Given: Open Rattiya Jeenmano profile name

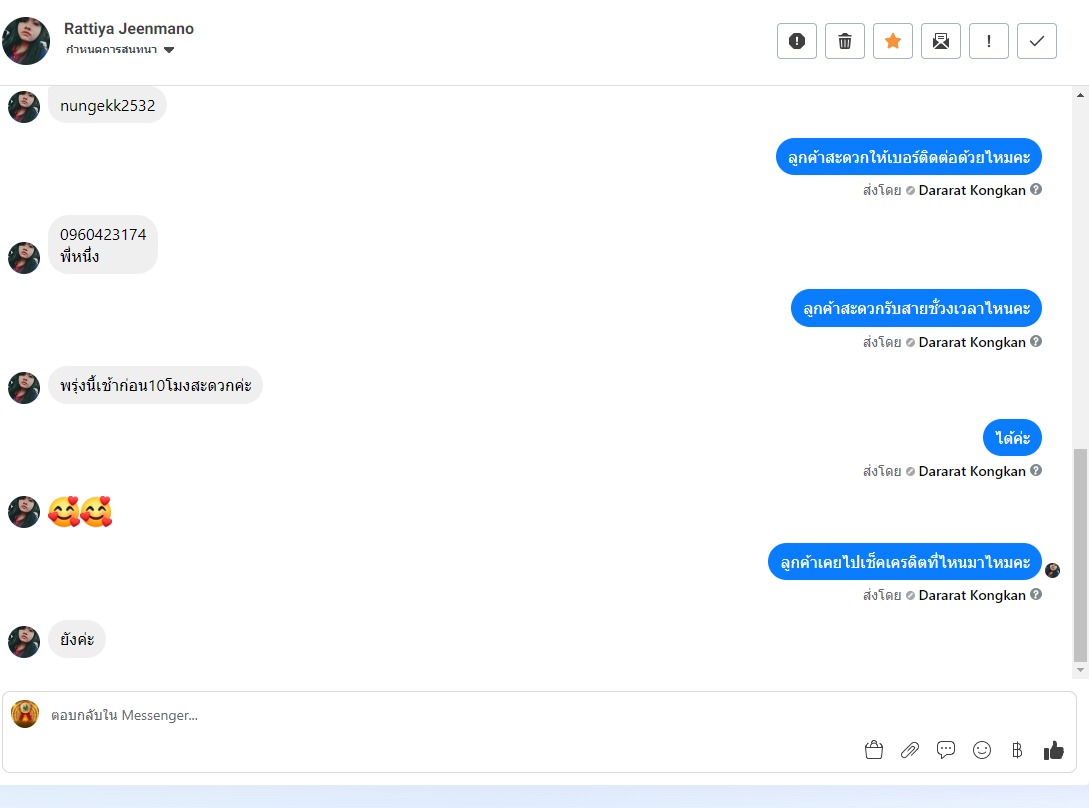Looking at the screenshot, I should point(128,28).
